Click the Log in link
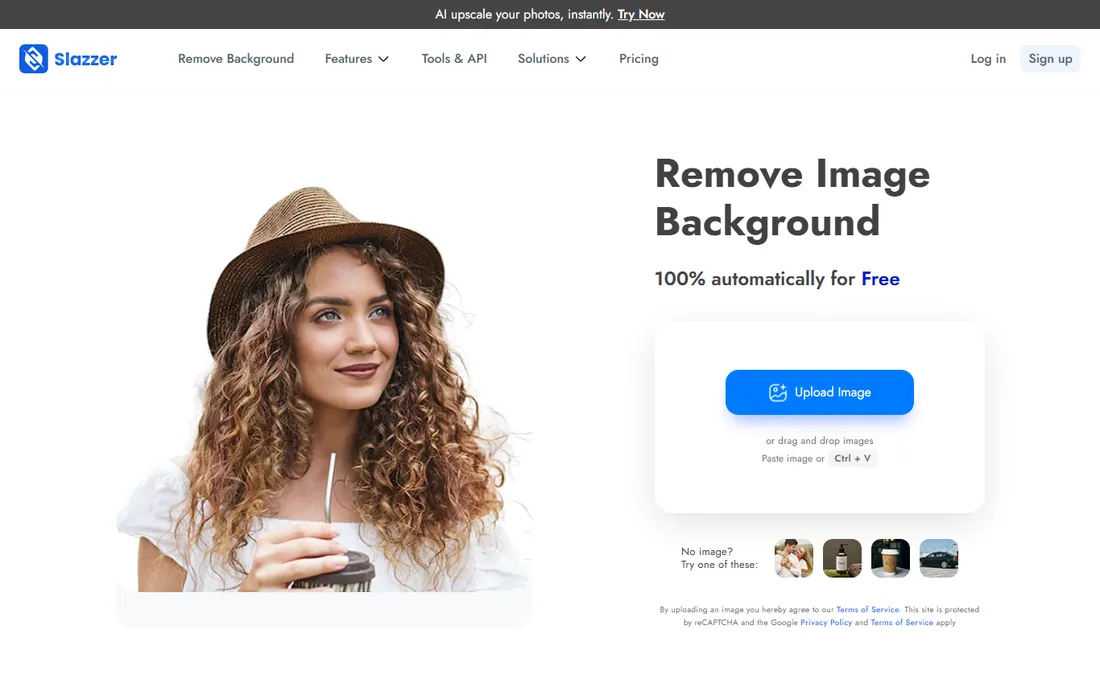This screenshot has height=688, width=1100. pyautogui.click(x=988, y=59)
